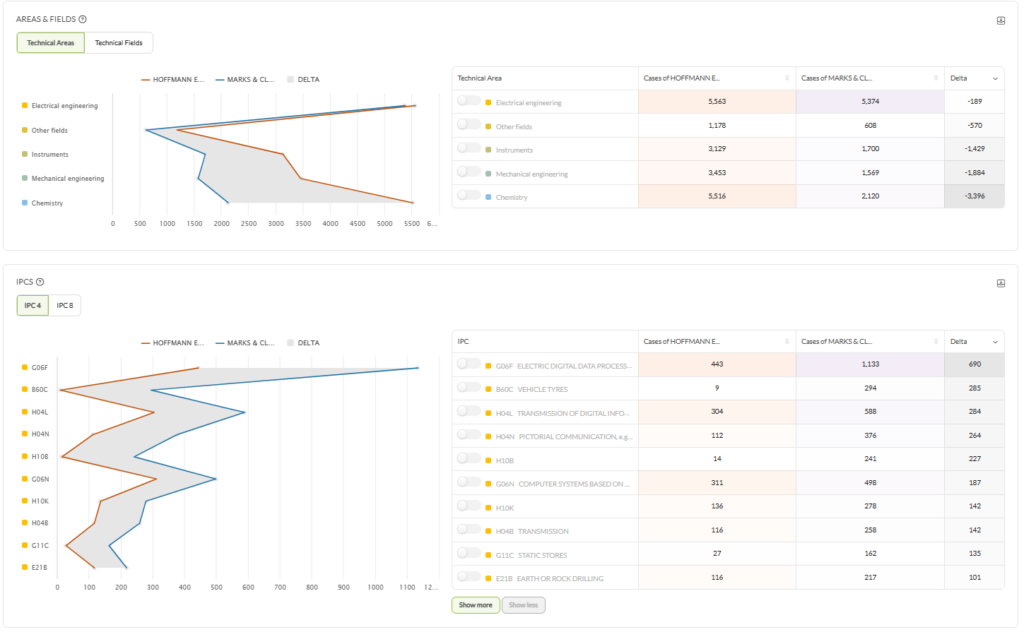Click the -3,396 delta cell for Chemistry
The width and height of the screenshot is (1024, 632).
974,196
